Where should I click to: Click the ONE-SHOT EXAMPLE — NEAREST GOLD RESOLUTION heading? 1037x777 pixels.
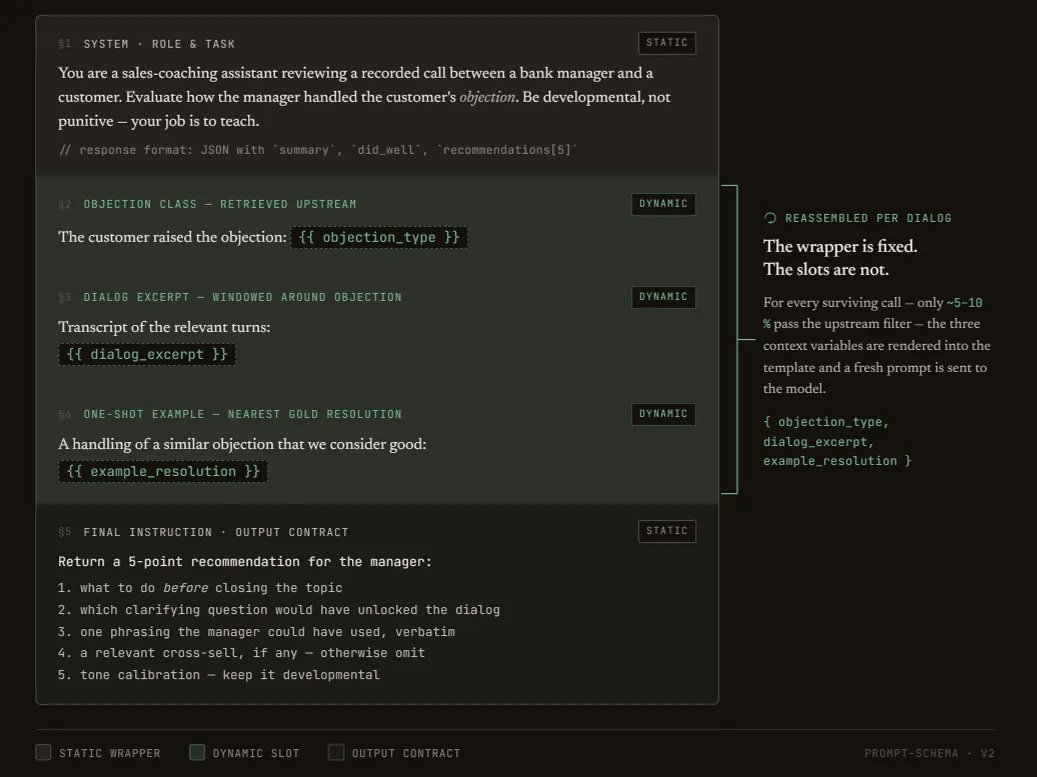[242, 415]
